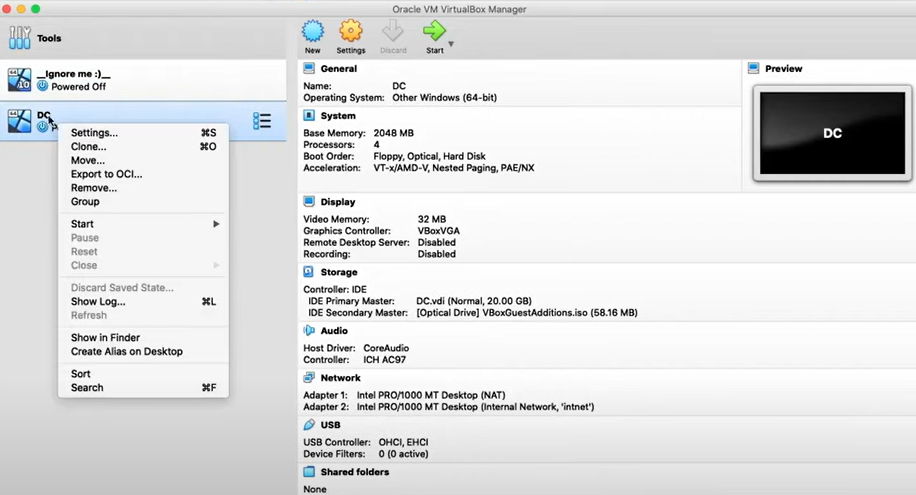Select the '__Ignore me :)__' VM icon
Image resolution: width=916 pixels, height=495 pixels.
19,79
